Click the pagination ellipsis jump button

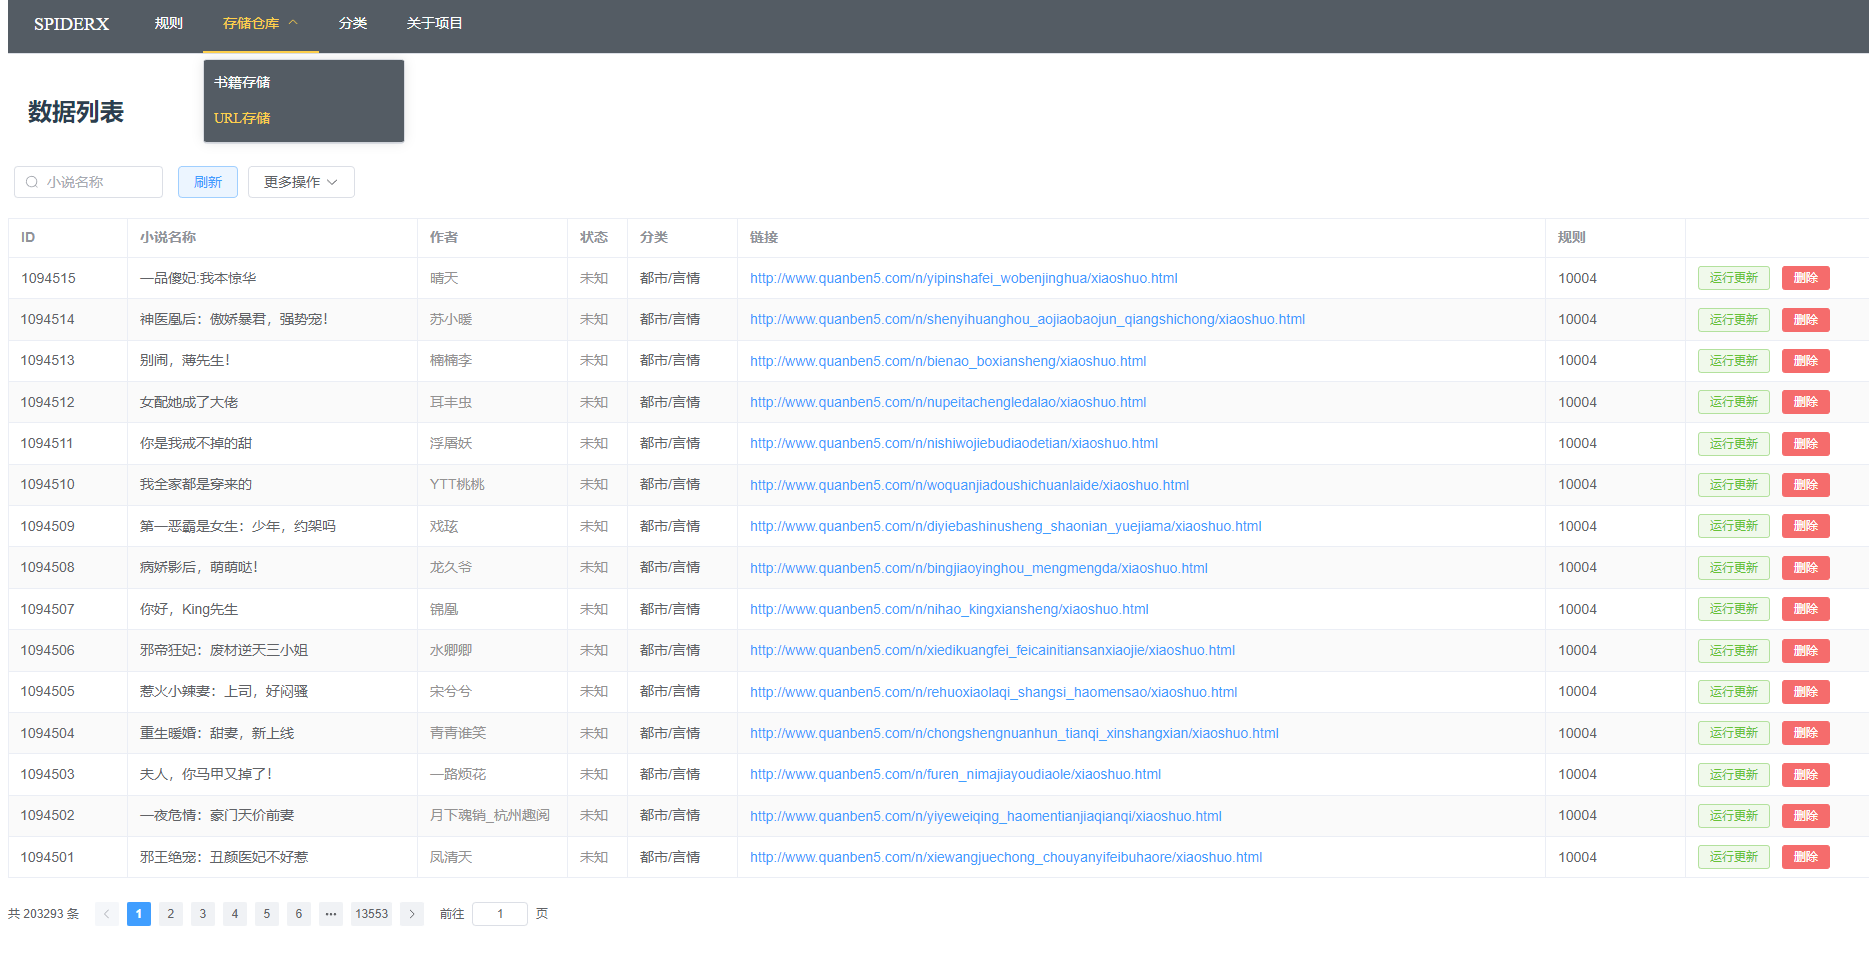coord(331,914)
